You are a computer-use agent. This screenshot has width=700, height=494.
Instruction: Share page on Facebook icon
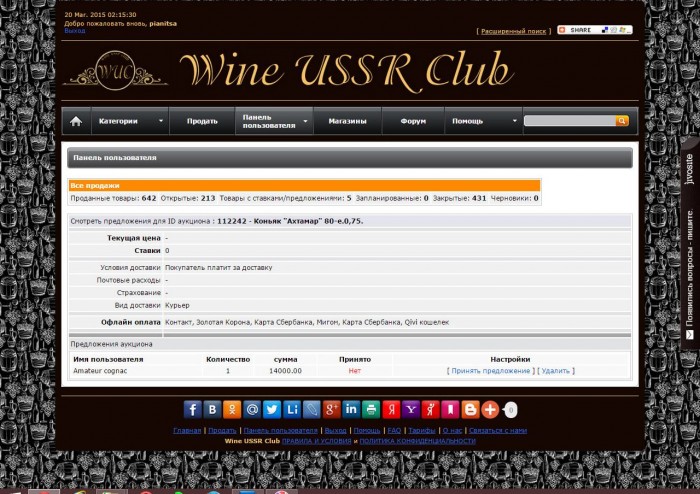tap(192, 409)
